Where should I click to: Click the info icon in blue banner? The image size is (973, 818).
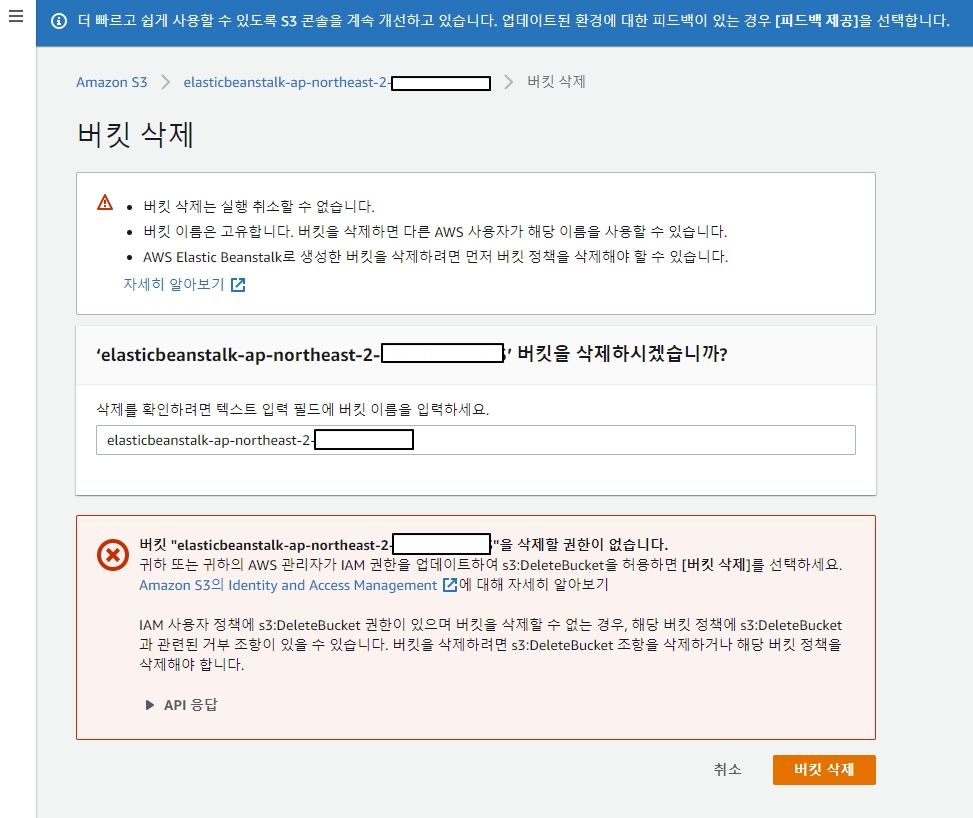tap(59, 22)
